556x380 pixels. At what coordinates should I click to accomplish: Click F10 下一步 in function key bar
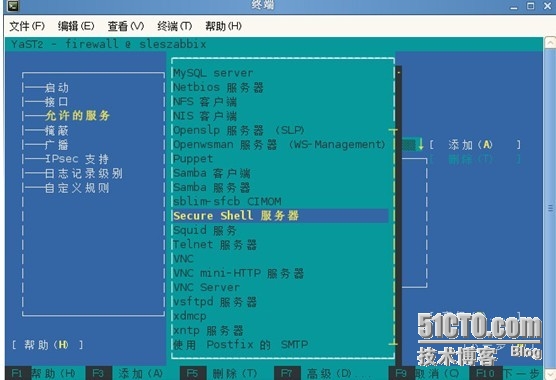(506, 373)
